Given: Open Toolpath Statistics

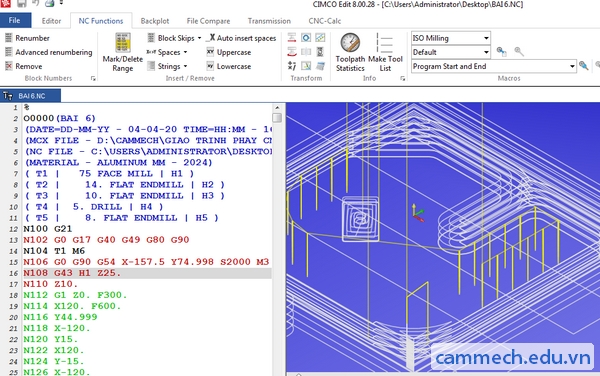Looking at the screenshot, I should [x=350, y=52].
